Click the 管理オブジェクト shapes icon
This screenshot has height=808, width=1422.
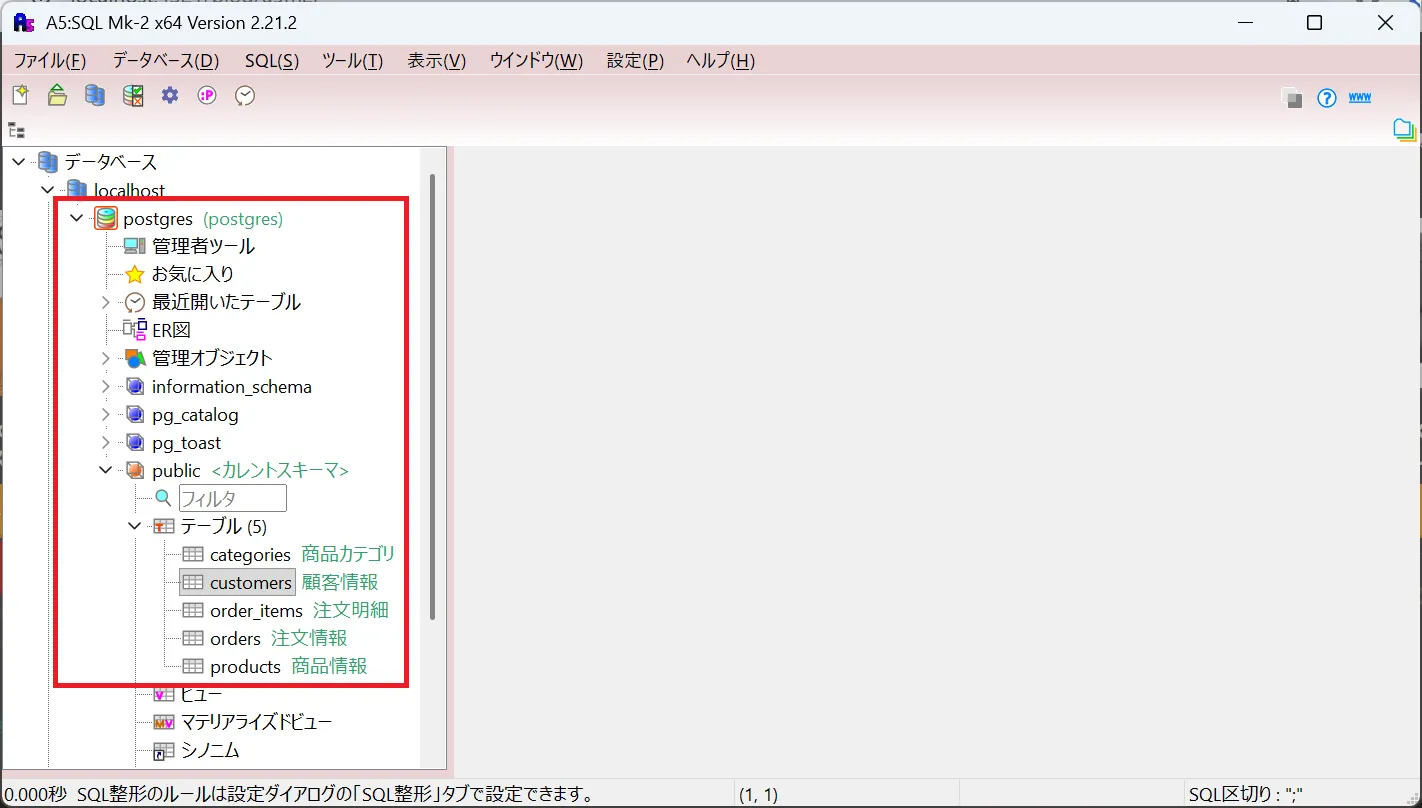[135, 358]
